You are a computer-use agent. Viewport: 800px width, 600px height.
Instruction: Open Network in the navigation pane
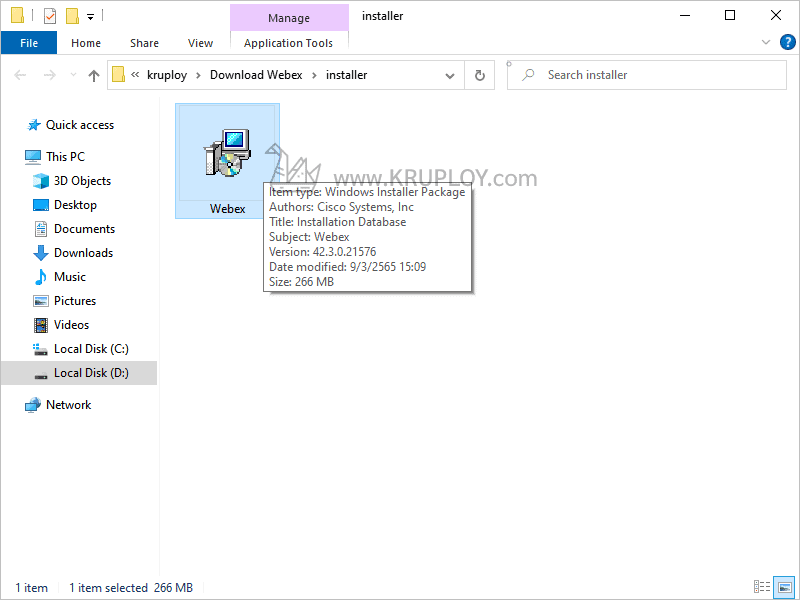[68, 405]
